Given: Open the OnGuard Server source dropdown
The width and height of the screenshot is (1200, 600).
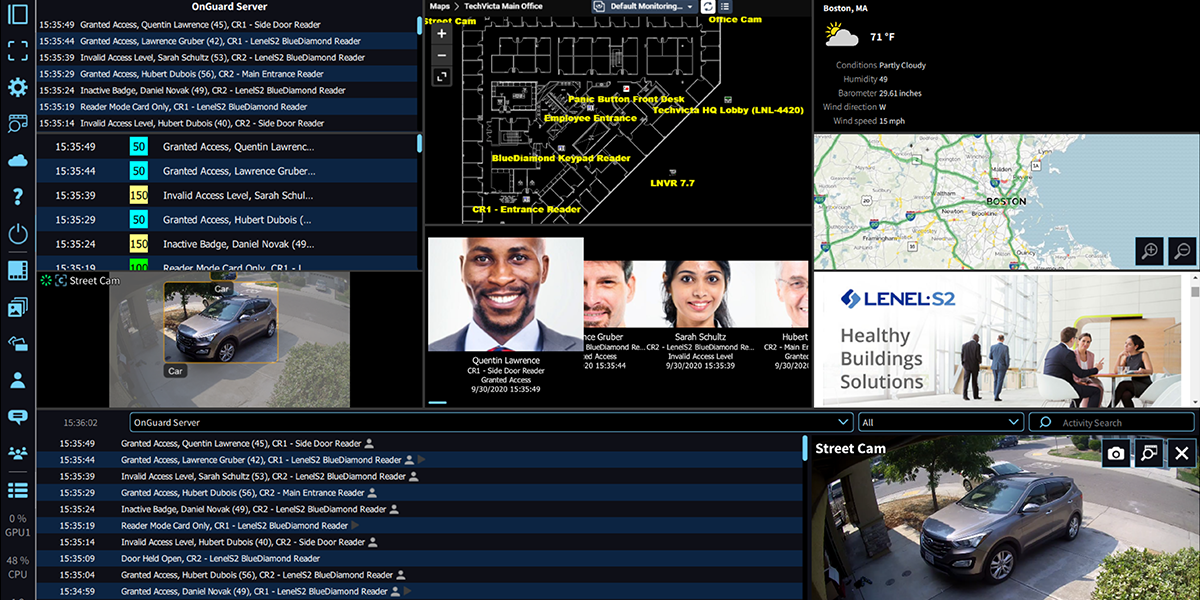Looking at the screenshot, I should pos(491,423).
